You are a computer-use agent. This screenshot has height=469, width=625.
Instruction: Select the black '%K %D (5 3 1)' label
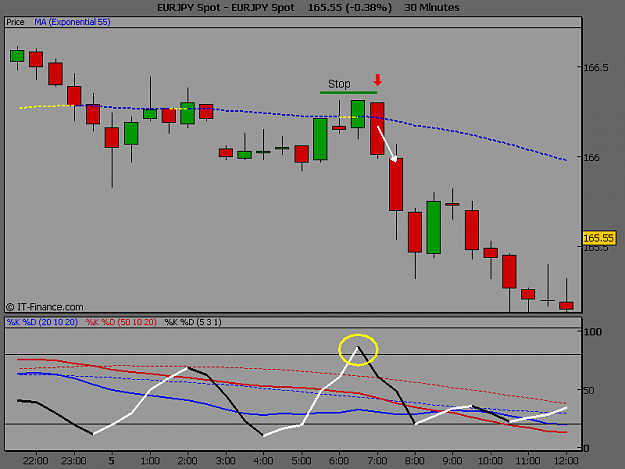pos(193,322)
